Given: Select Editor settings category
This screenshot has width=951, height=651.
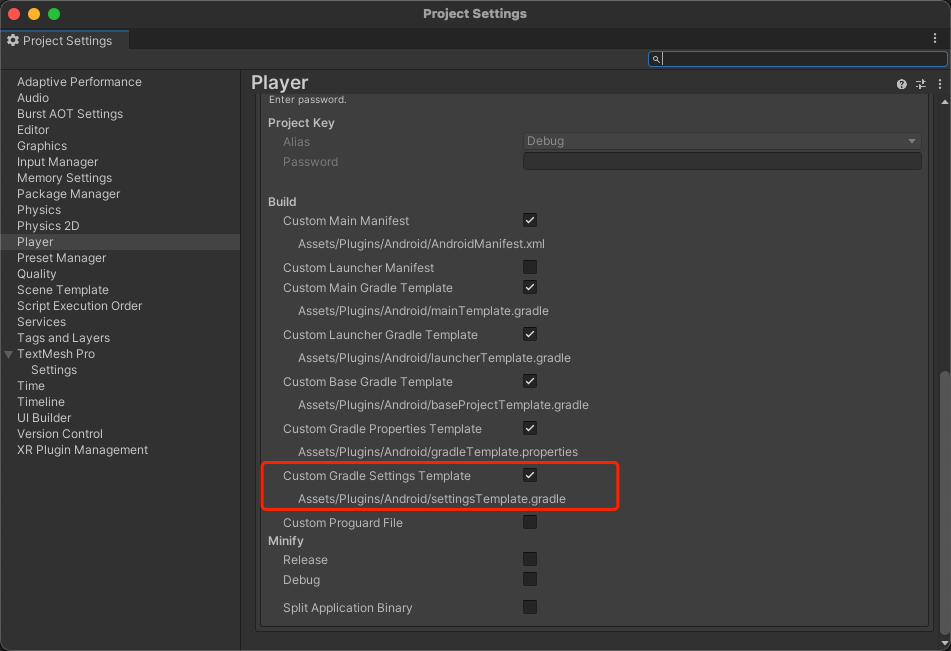Looking at the screenshot, I should 33,130.
